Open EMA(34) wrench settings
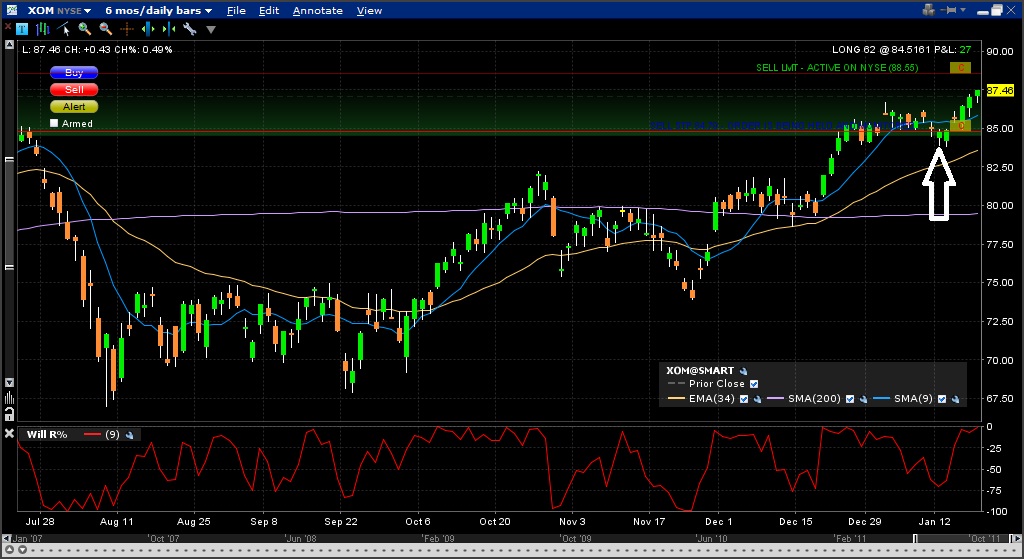Image resolution: width=1024 pixels, height=559 pixels. click(758, 399)
